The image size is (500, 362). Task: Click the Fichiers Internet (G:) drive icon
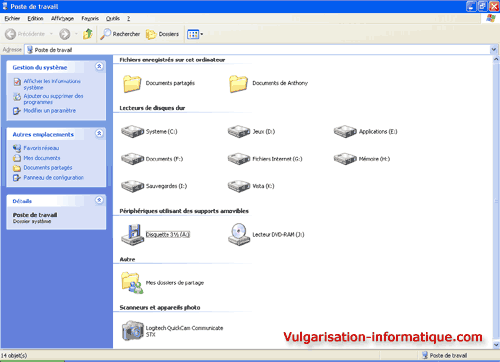[239, 159]
